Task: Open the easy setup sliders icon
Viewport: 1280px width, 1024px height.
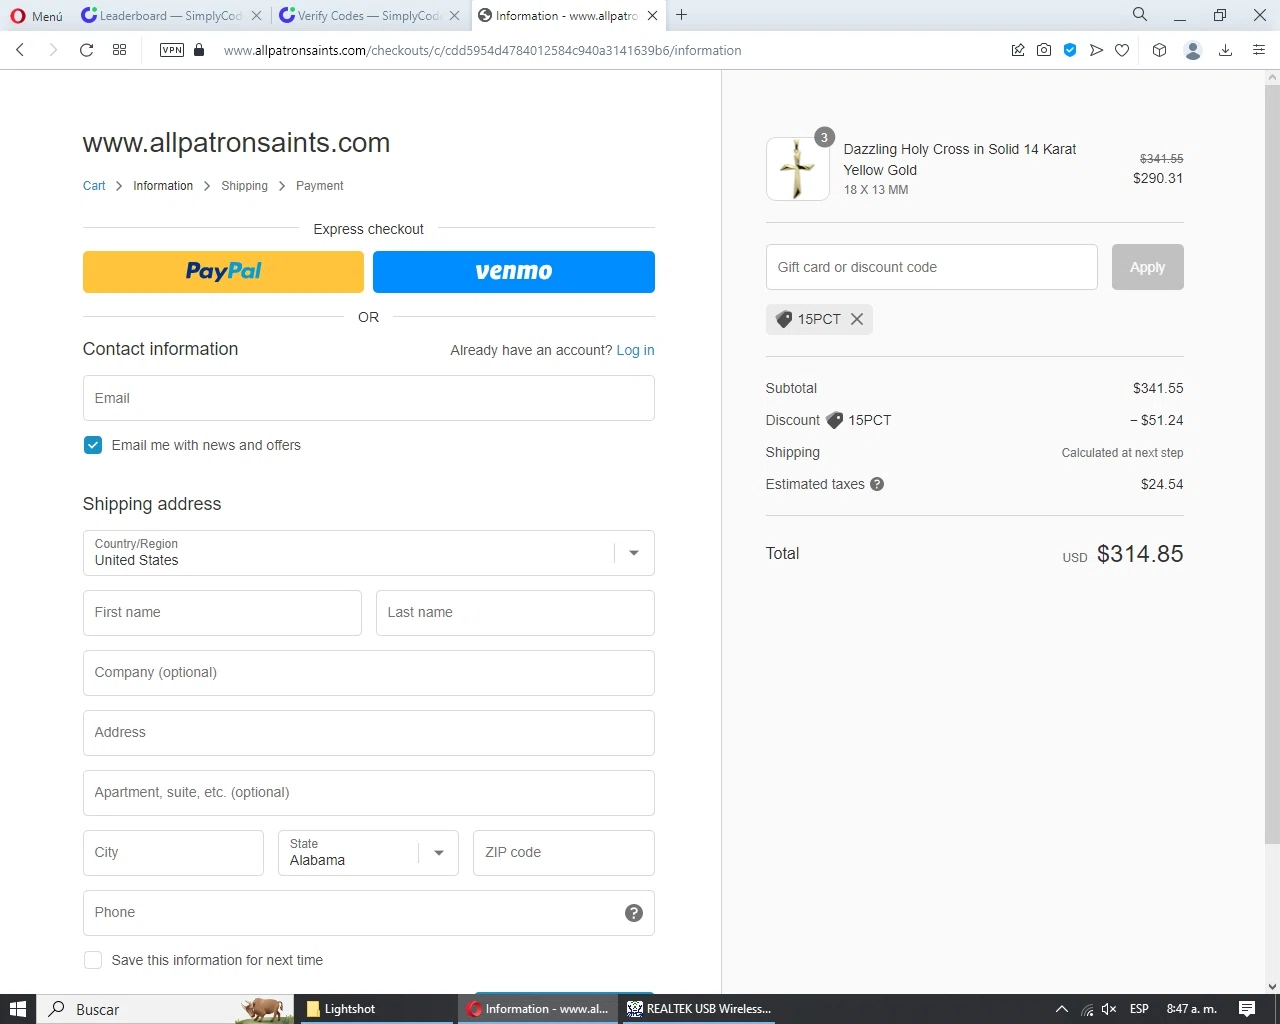Action: 1259,50
